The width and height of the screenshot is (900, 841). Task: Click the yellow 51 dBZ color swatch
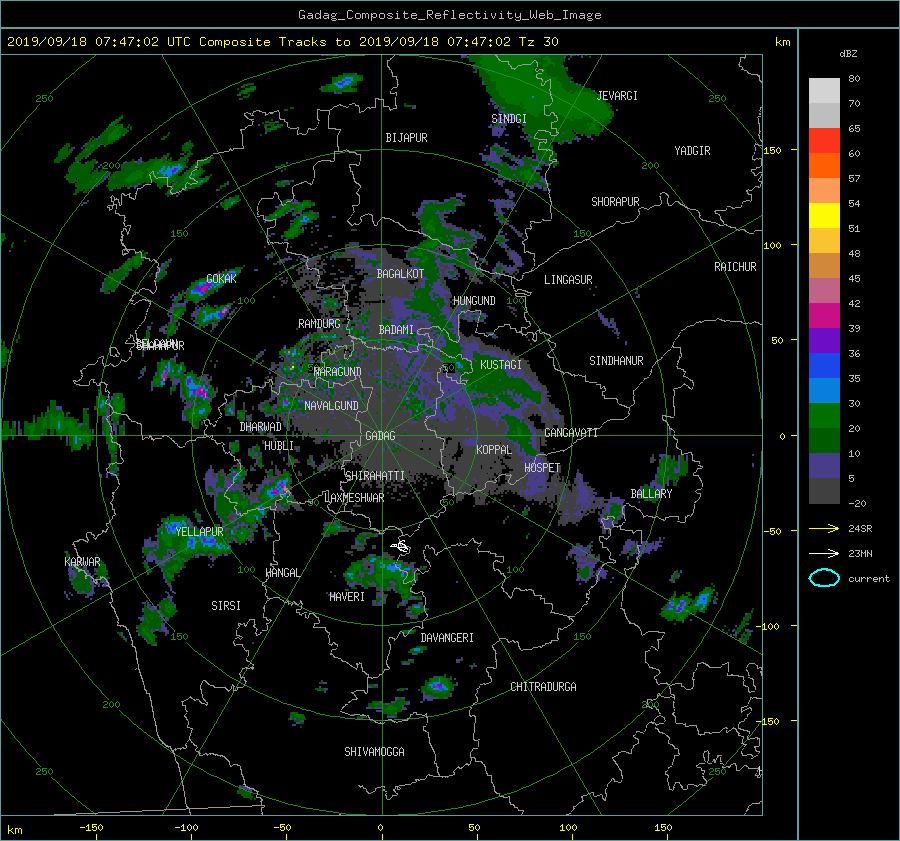(824, 215)
